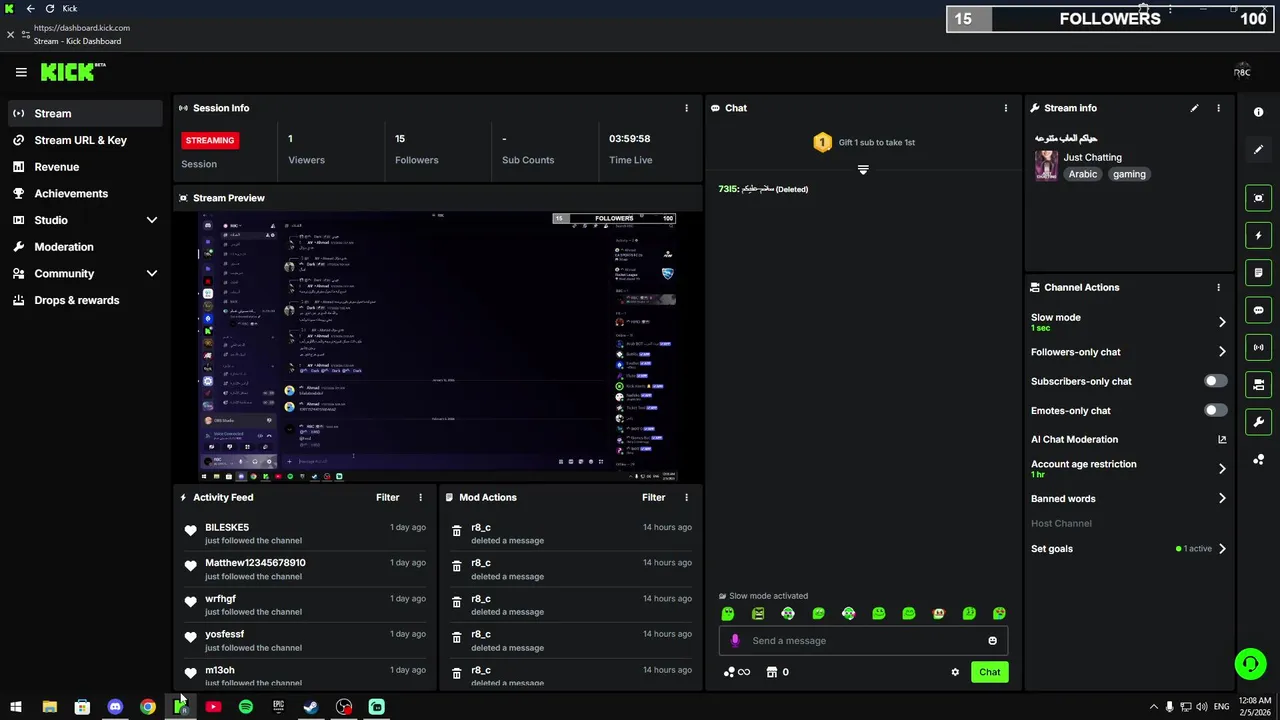Click the info icon in right sidebar
Screen dimensions: 1280x720
click(1258, 112)
